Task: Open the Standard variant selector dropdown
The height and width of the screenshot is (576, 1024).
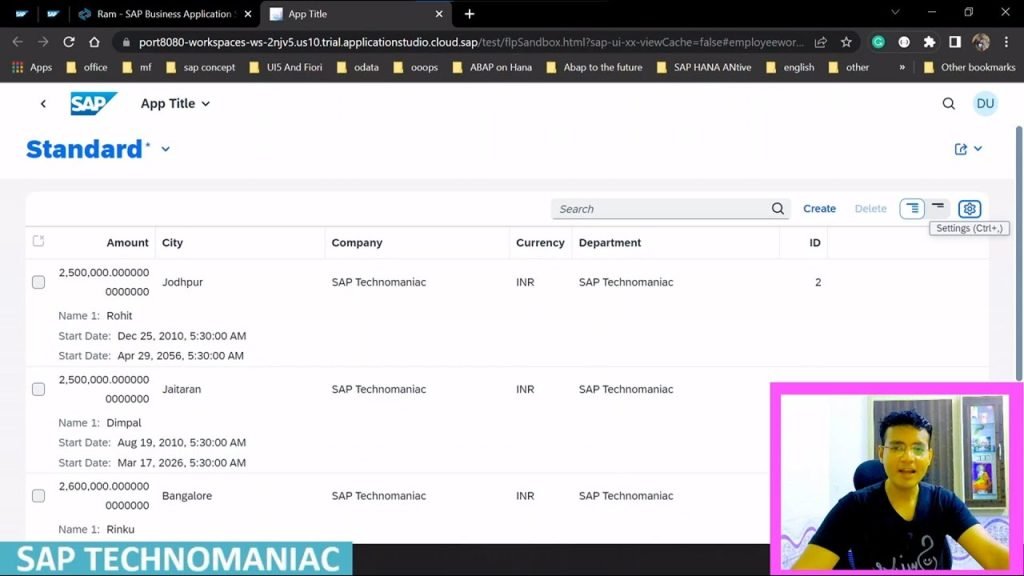Action: [164, 149]
